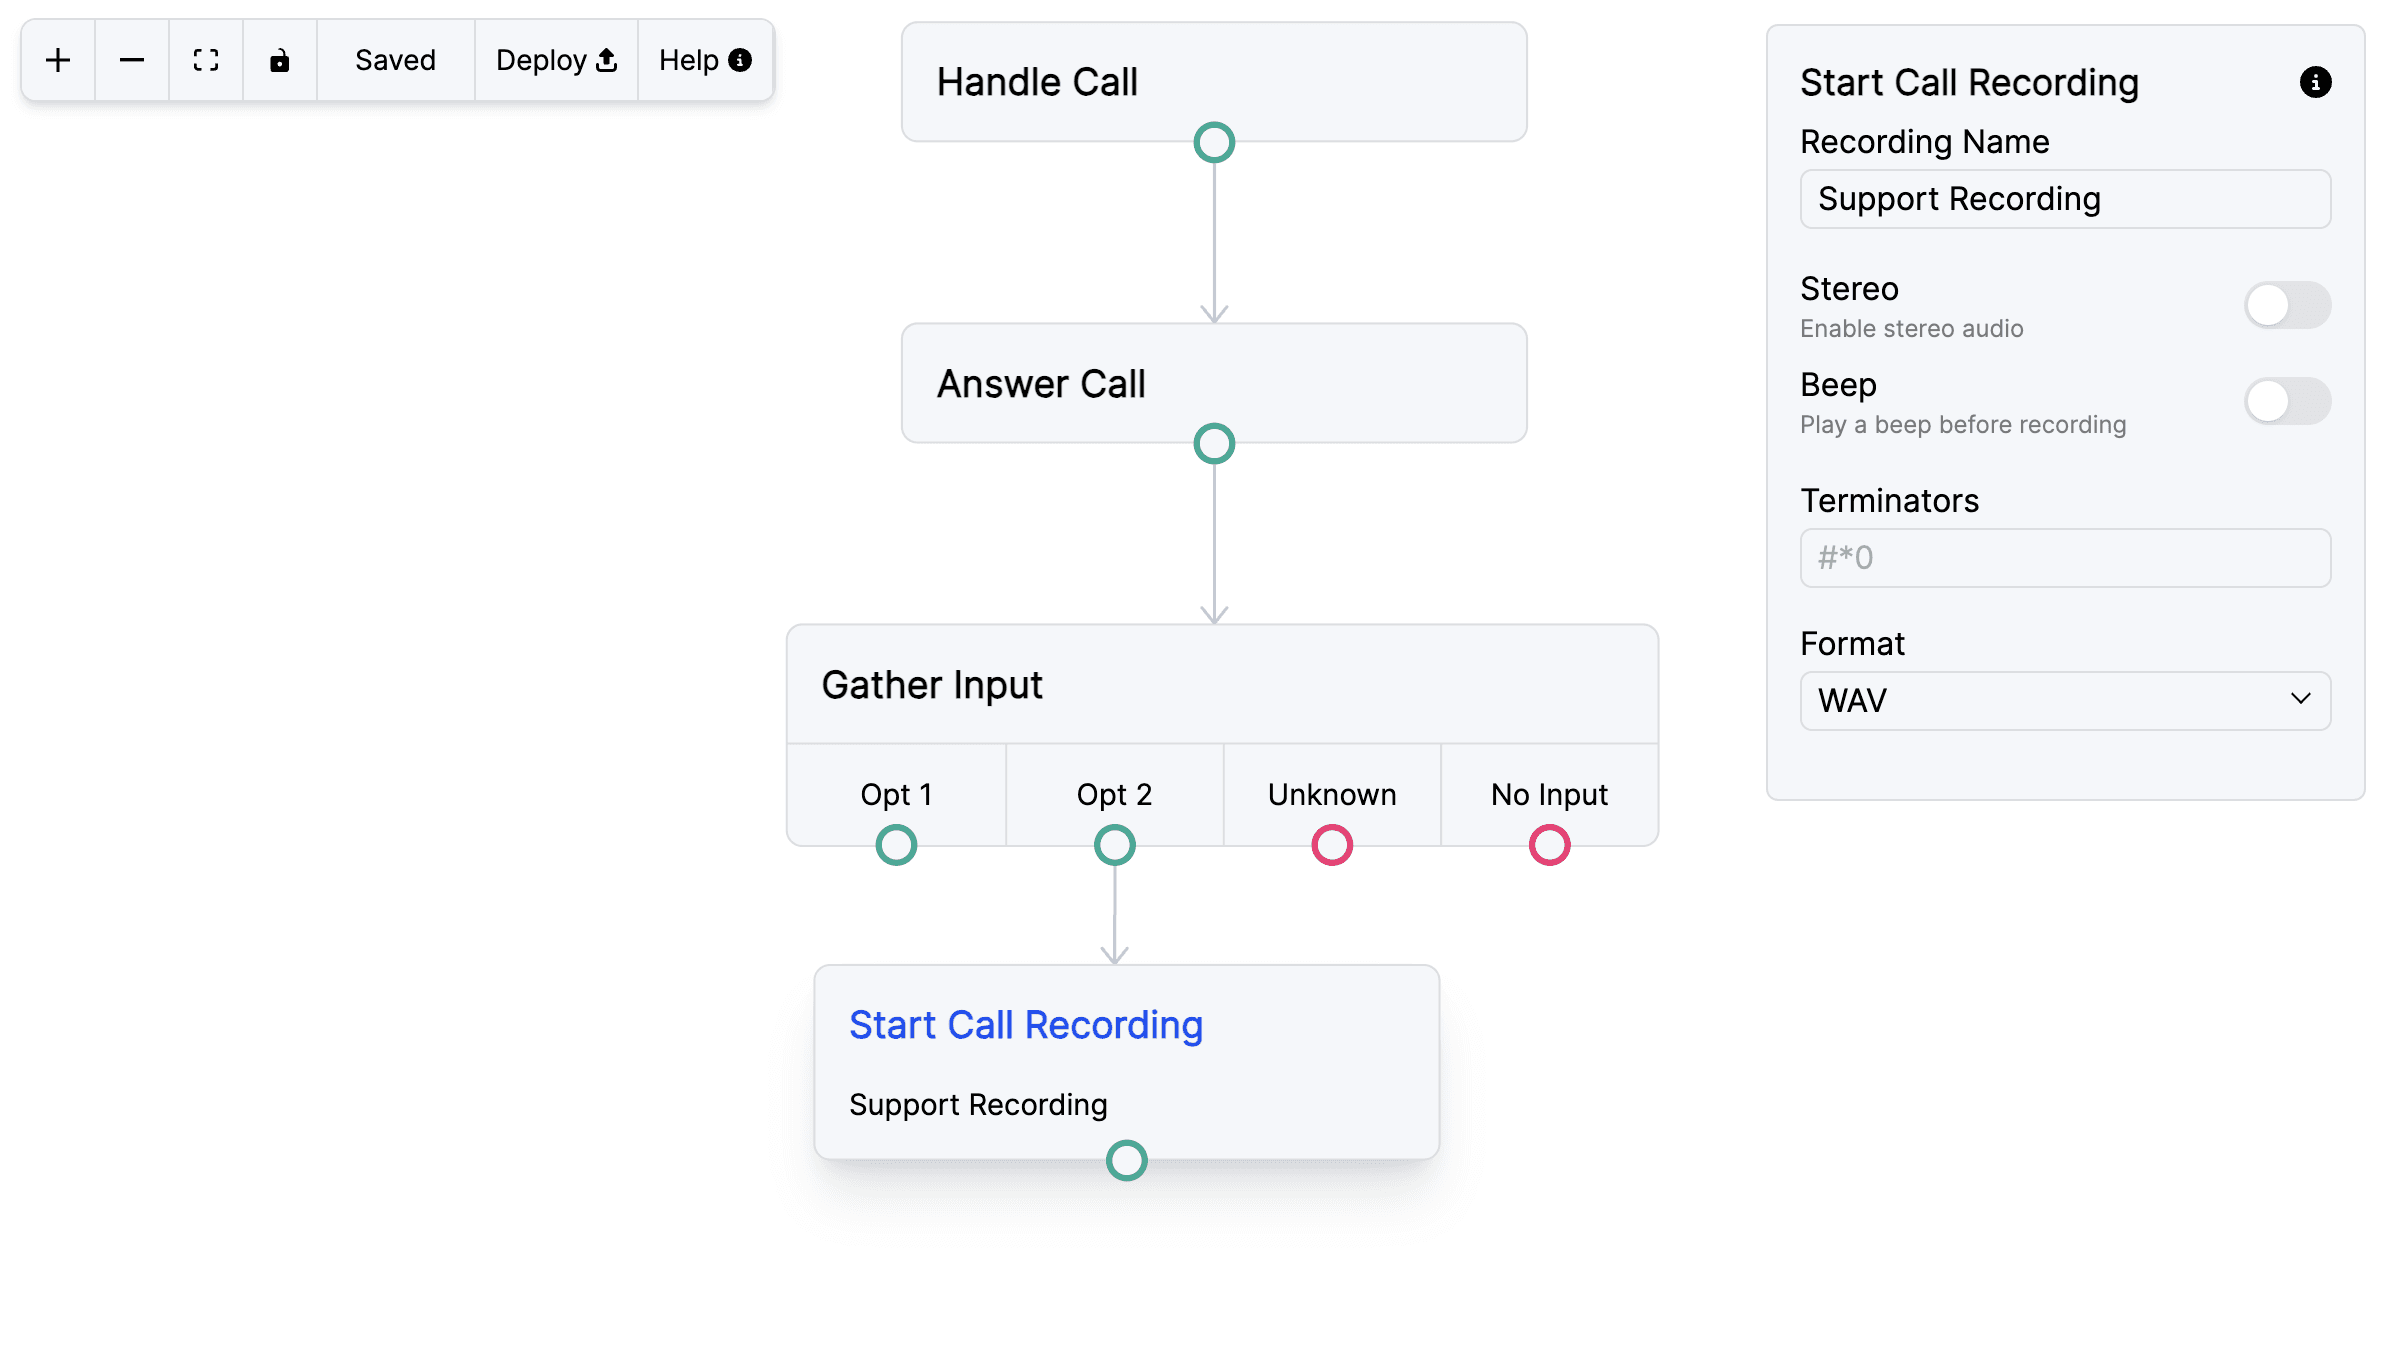Click Start Call Recording output connector
This screenshot has height=1354, width=2382.
pyautogui.click(x=1126, y=1161)
